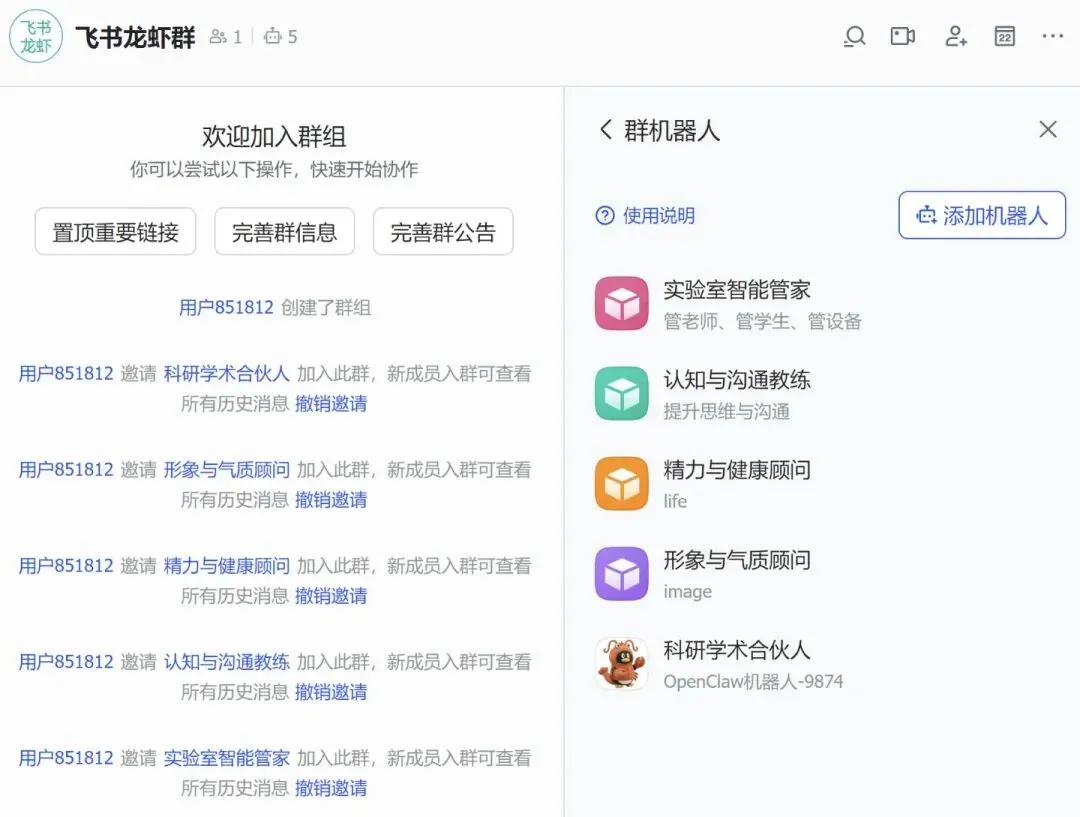Click the 提升思维与沟通 description

point(727,411)
